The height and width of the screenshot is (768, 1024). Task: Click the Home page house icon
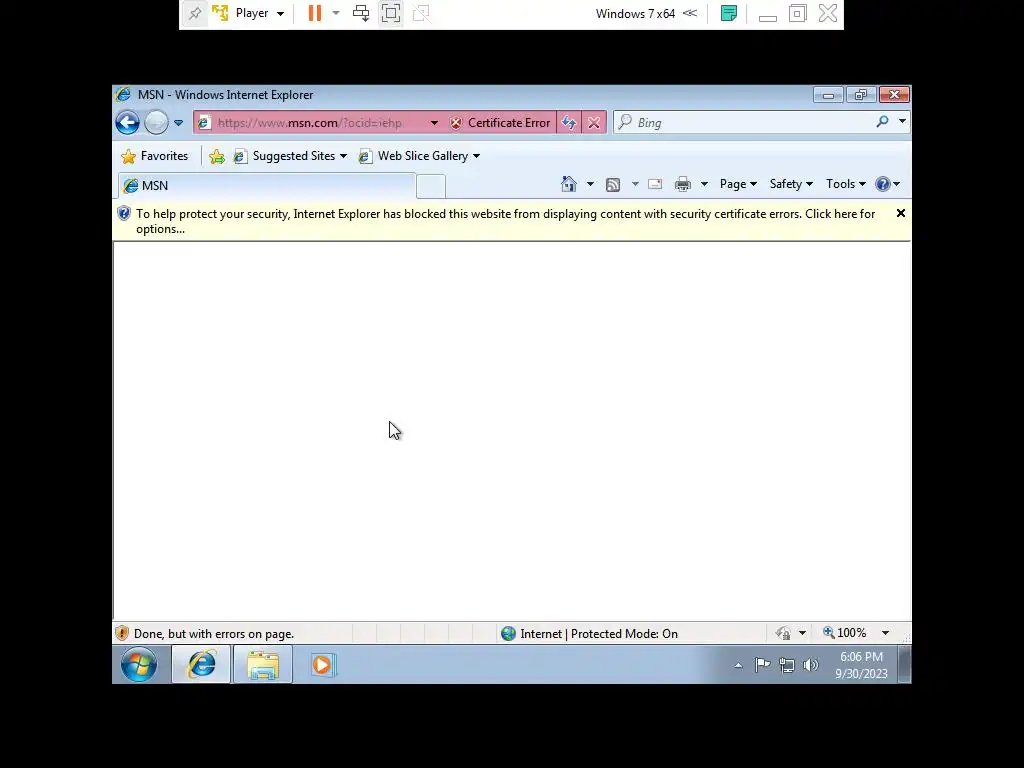tap(569, 184)
